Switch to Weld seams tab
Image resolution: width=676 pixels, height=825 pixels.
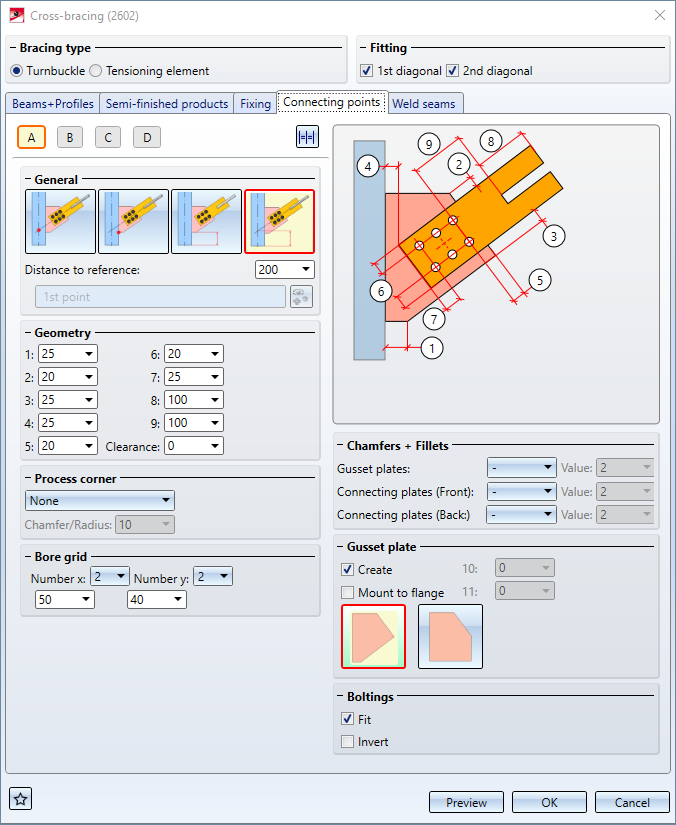(x=424, y=104)
